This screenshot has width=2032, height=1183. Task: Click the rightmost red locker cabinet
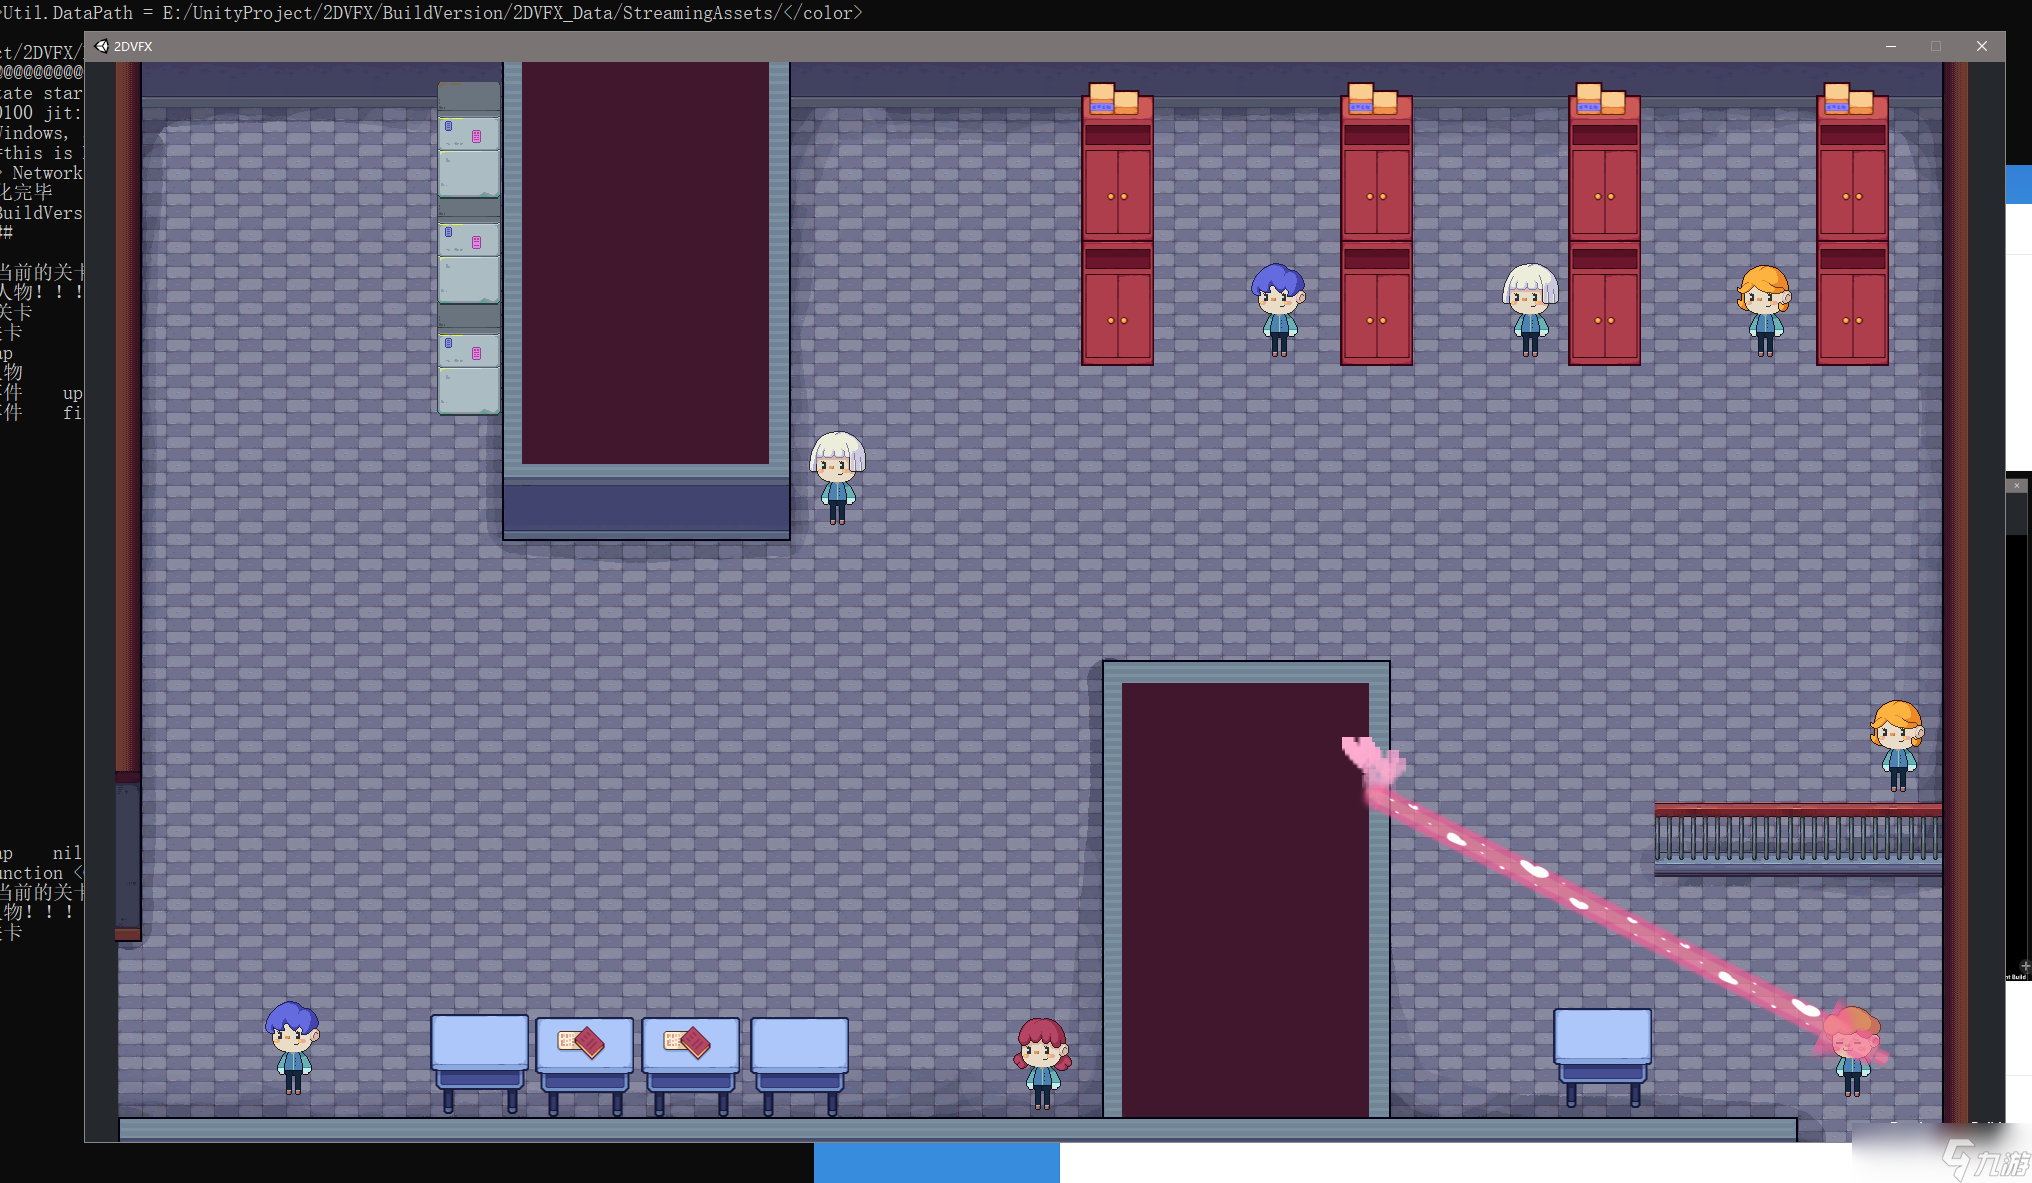(x=1852, y=230)
